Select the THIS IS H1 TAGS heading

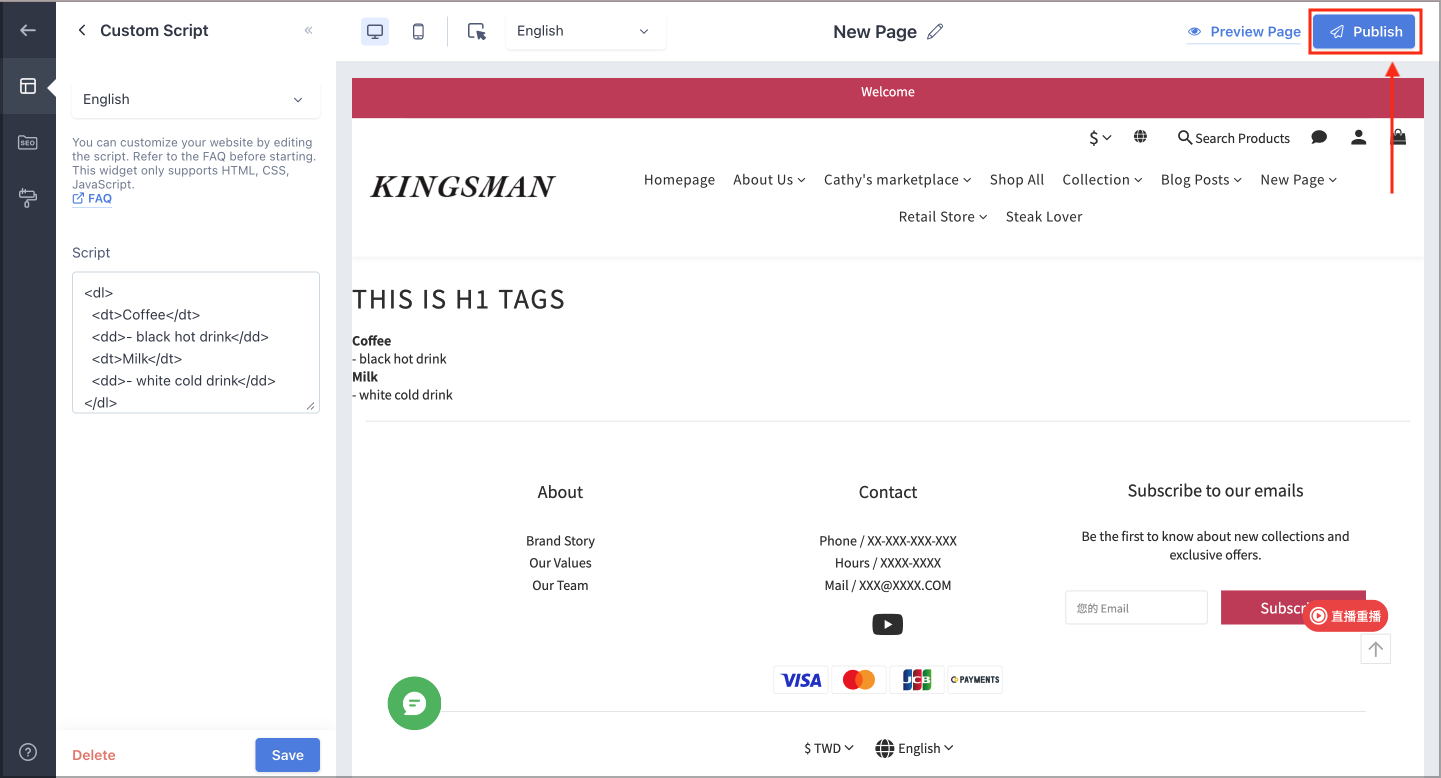pyautogui.click(x=459, y=299)
